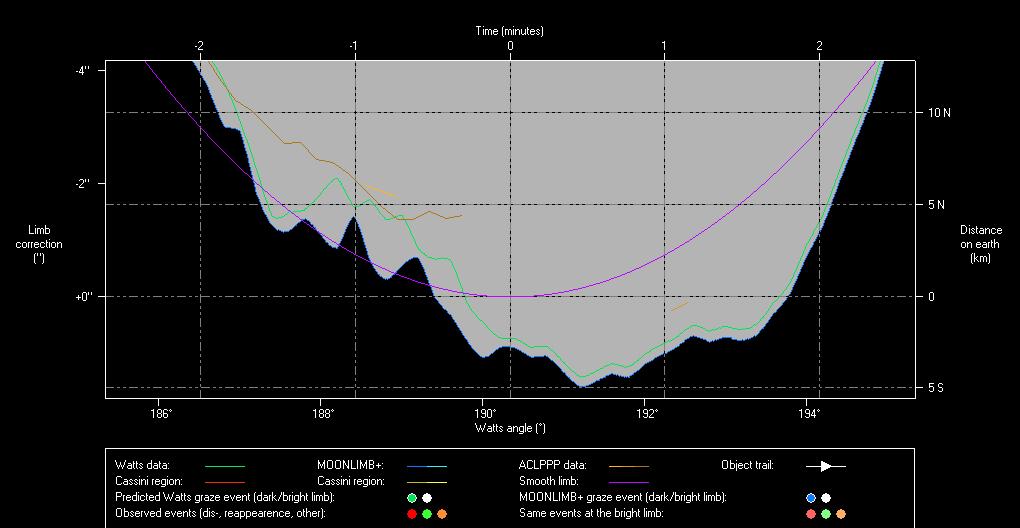1020x528 pixels.
Task: Click the 'Limb correction' axis title
Action: coord(39,244)
